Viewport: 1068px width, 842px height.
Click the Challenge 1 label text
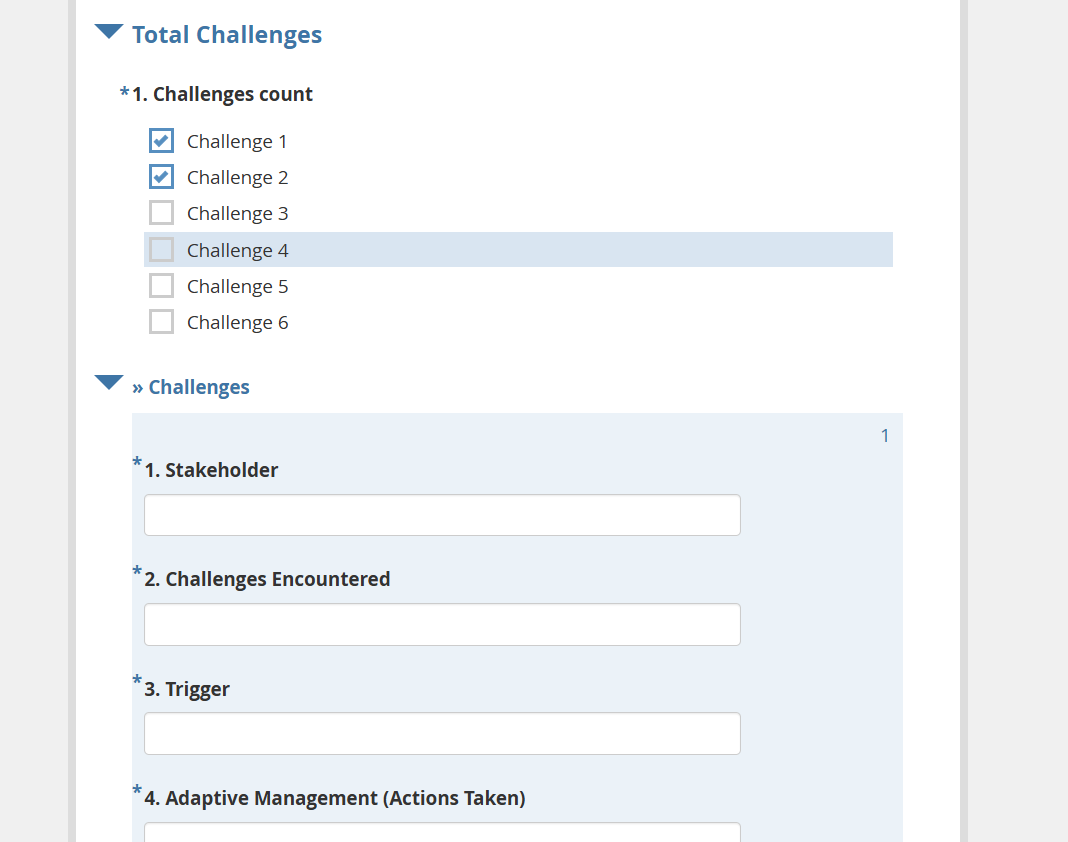click(x=237, y=142)
